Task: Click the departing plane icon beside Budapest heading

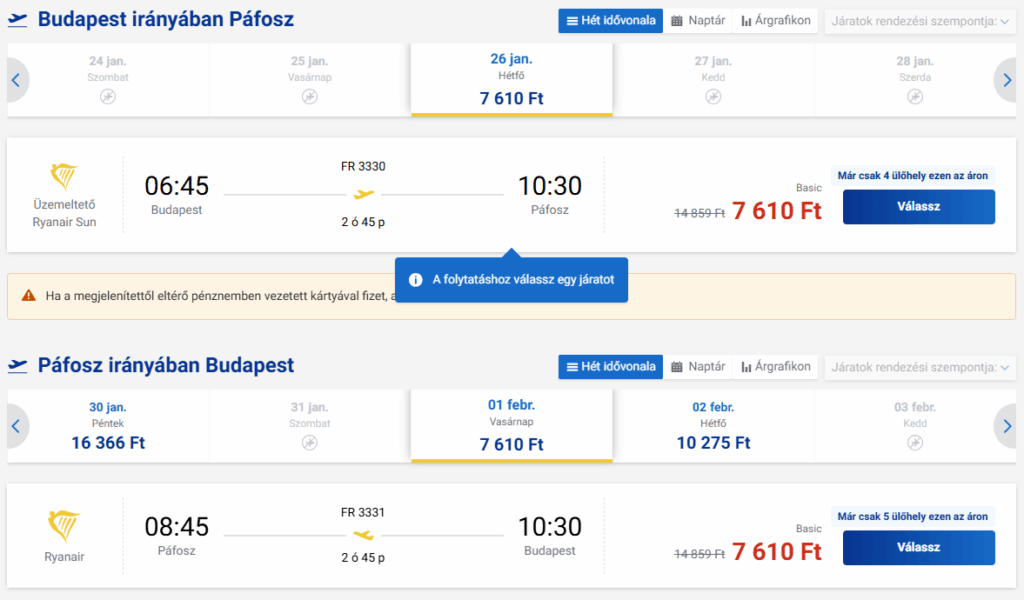Action: click(x=17, y=20)
